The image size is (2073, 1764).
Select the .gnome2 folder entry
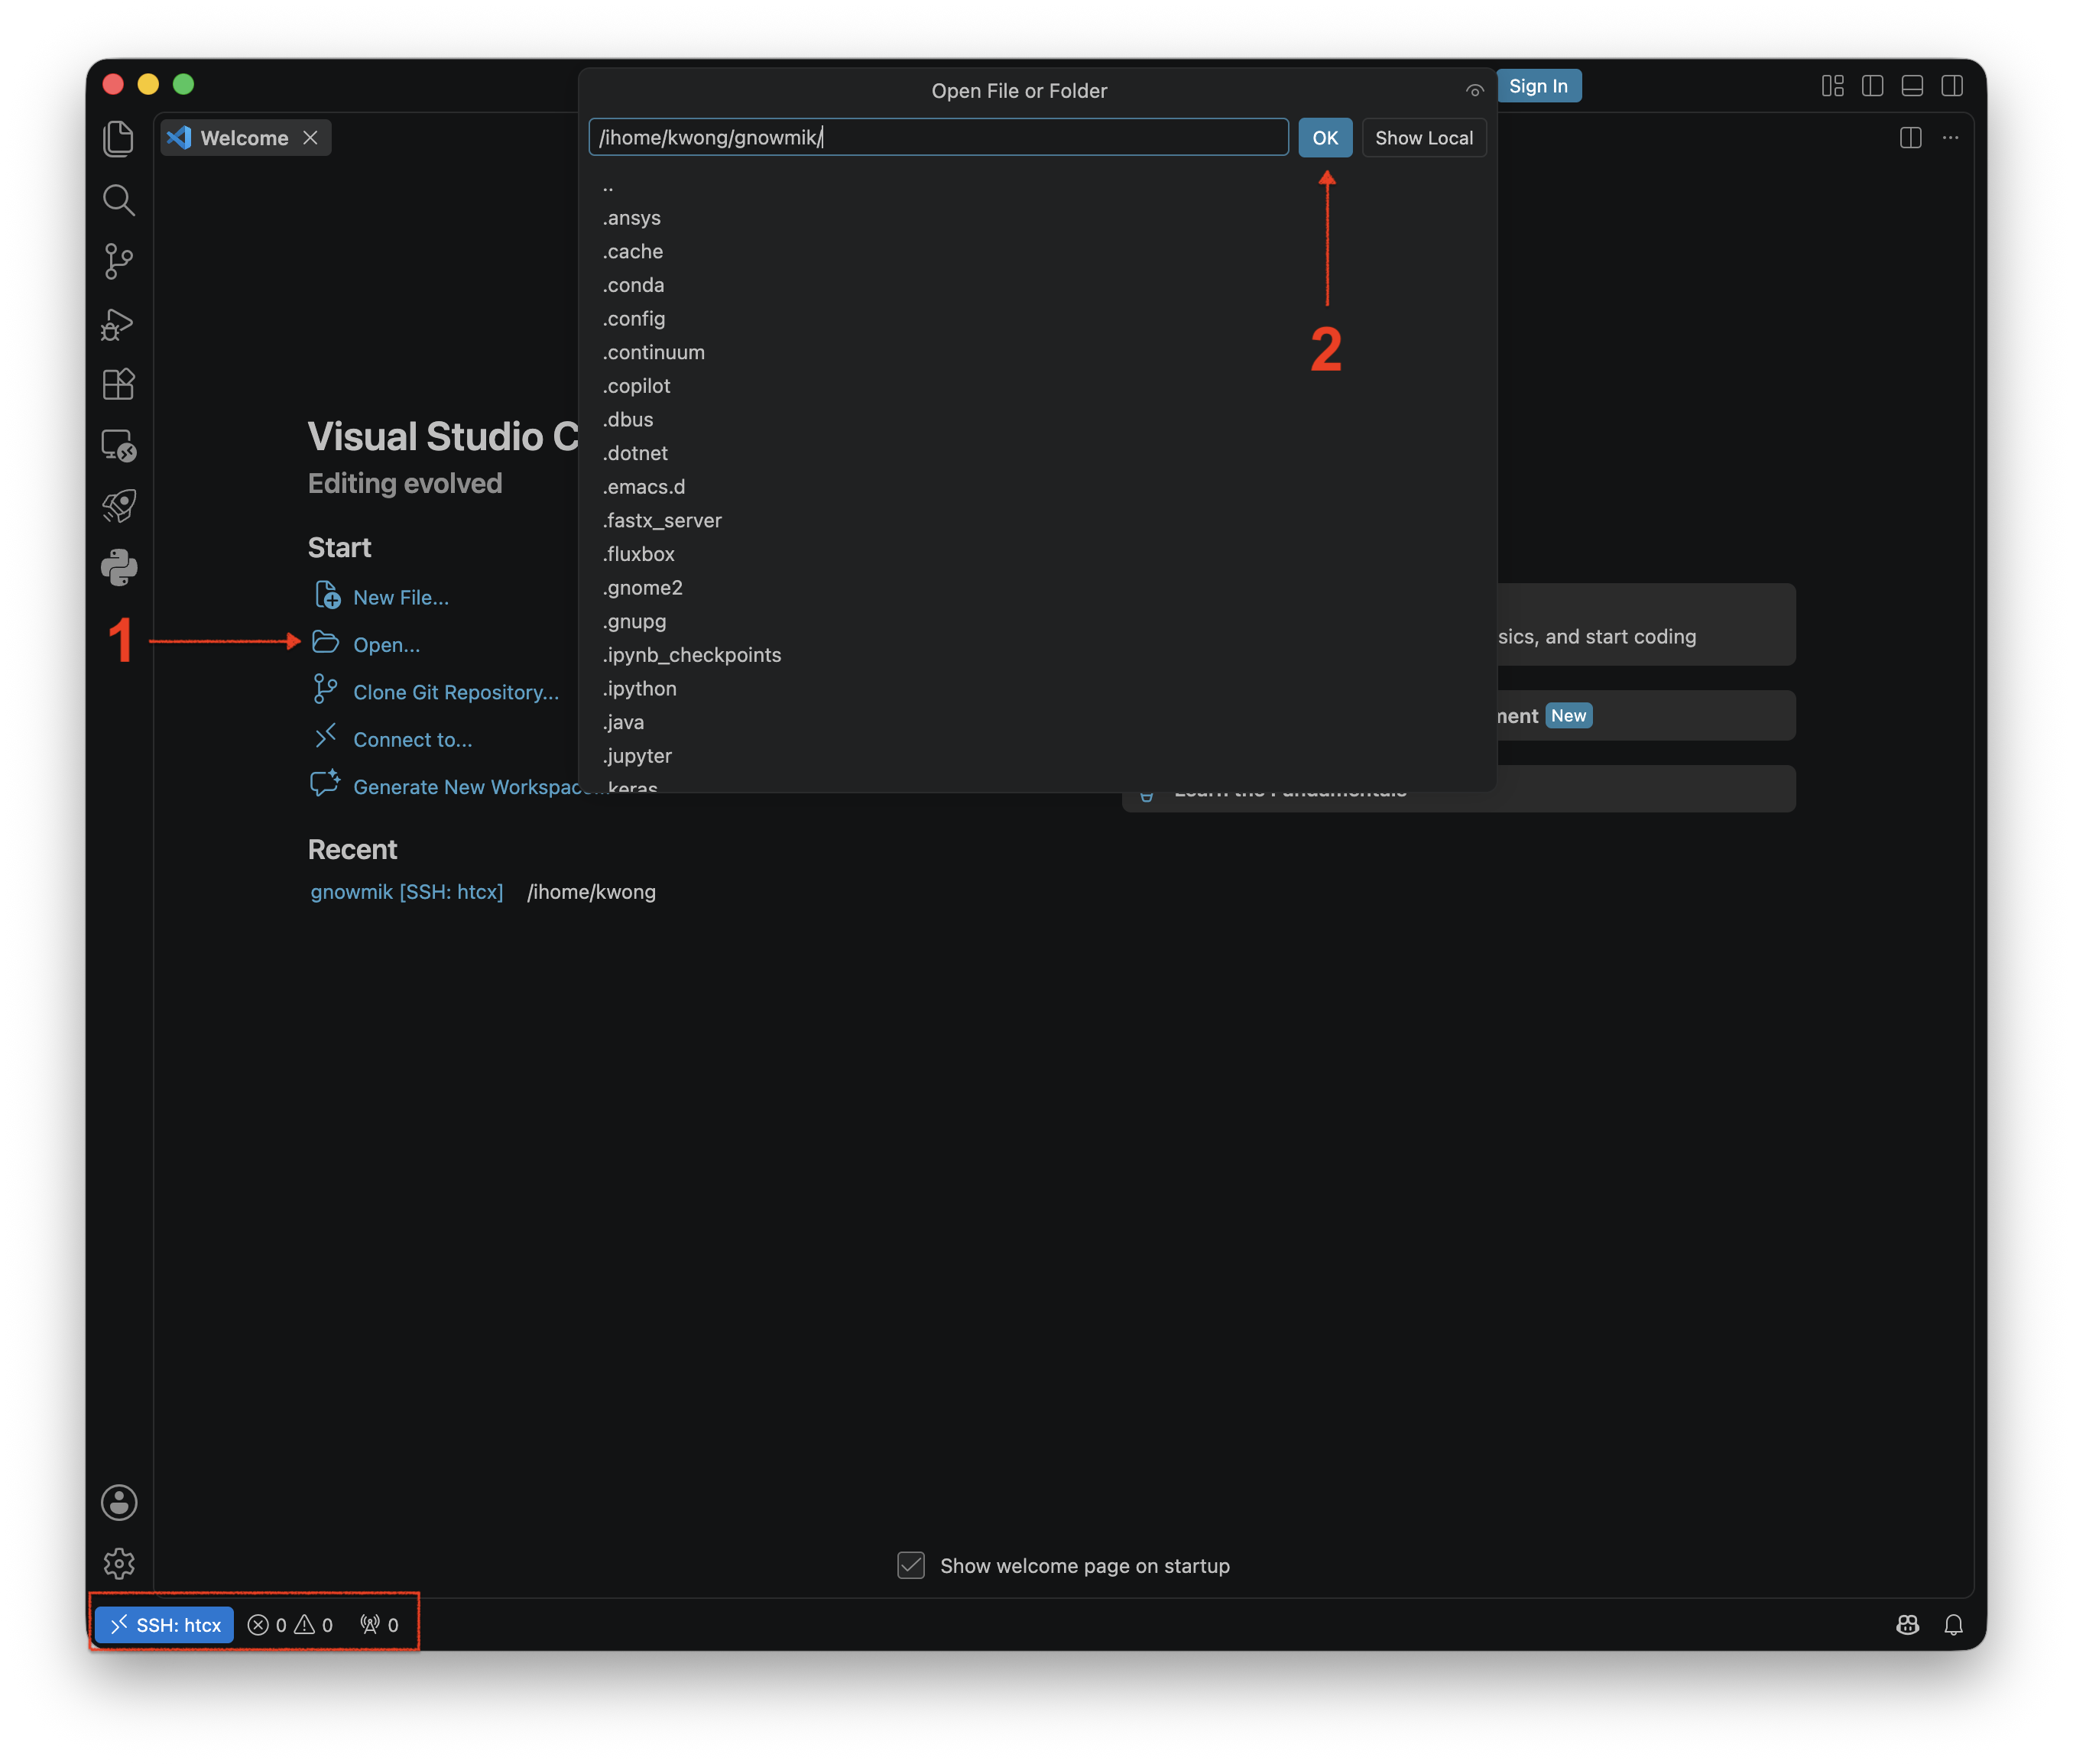click(1037, 588)
